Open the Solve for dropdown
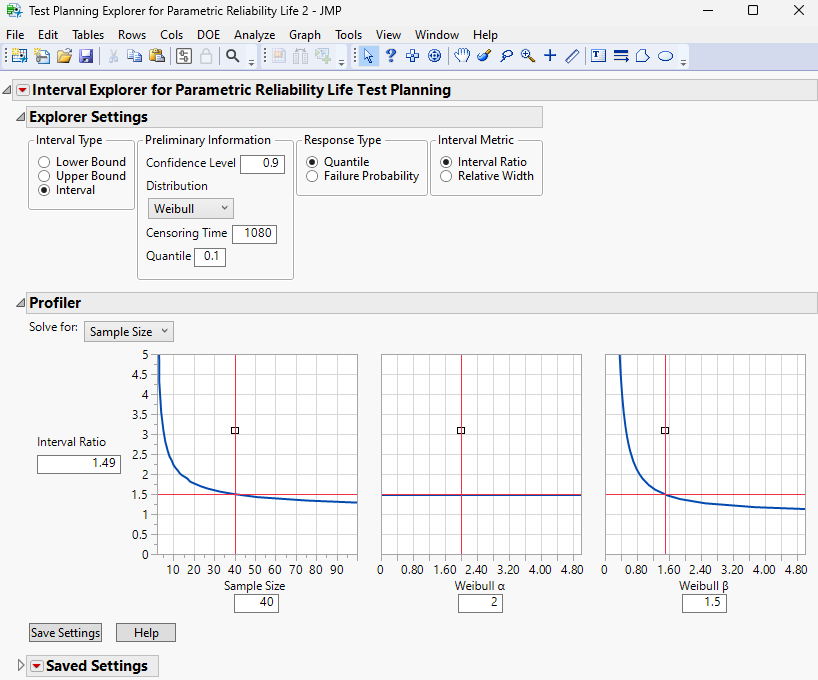This screenshot has height=680, width=818. point(128,331)
